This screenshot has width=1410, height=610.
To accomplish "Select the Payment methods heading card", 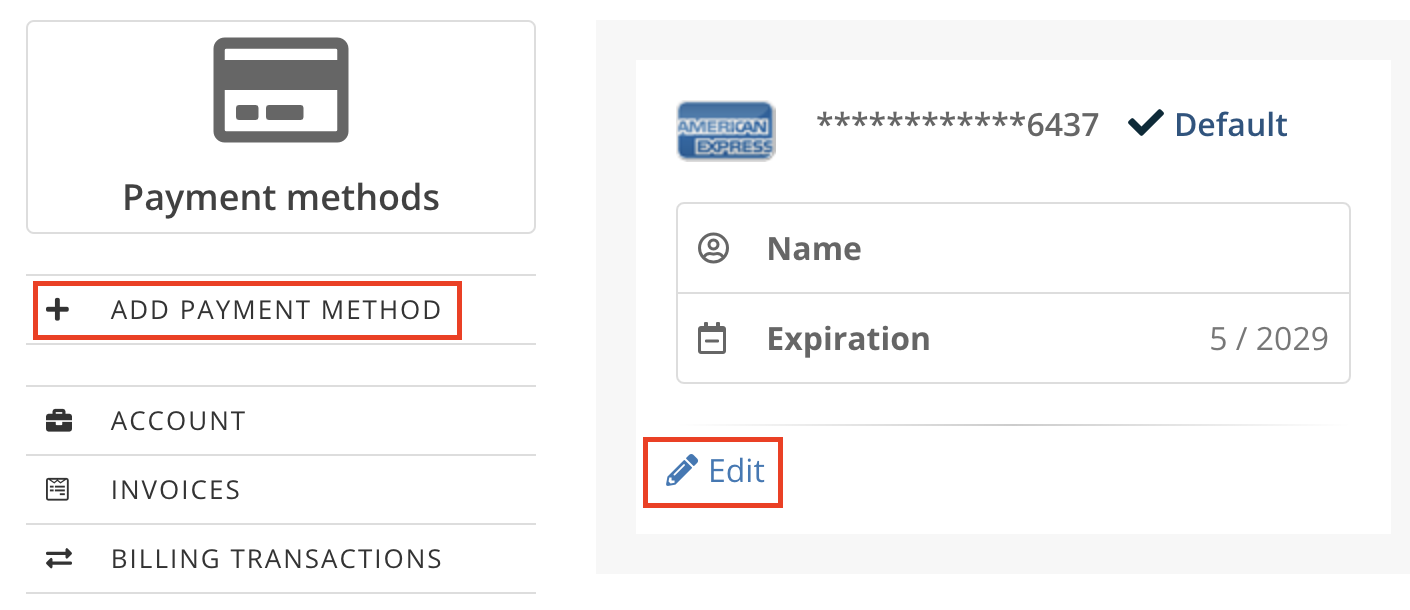I will pyautogui.click(x=281, y=127).
